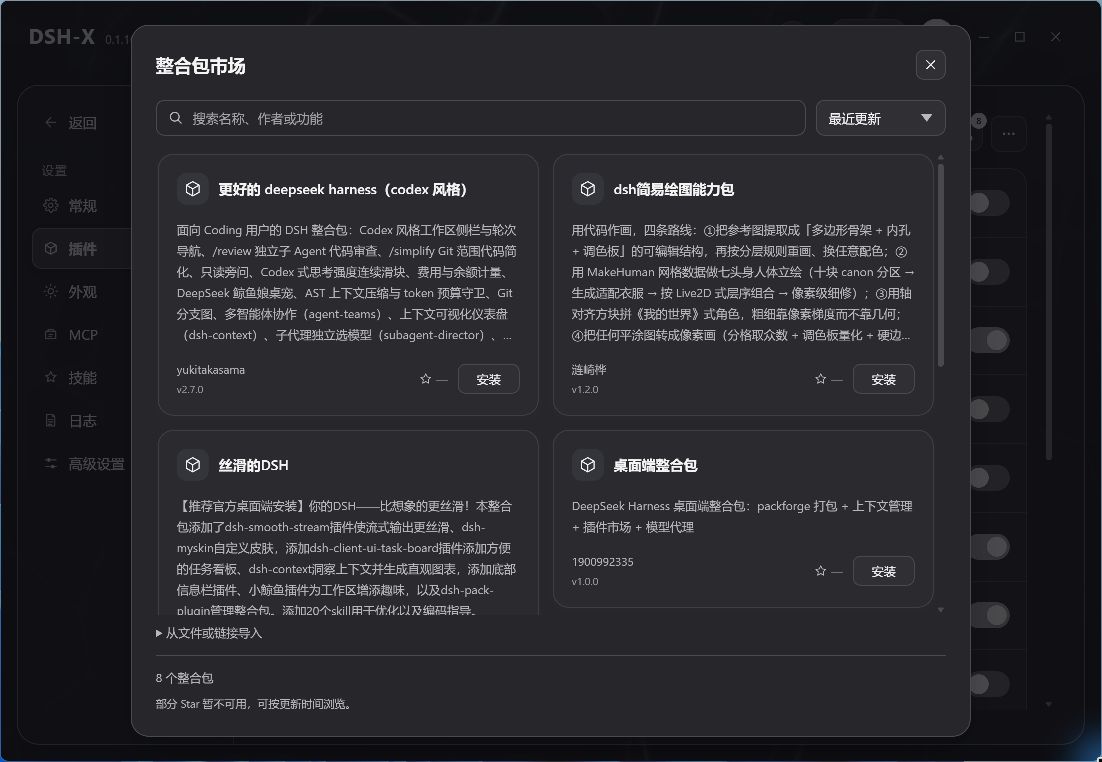Viewport: 1102px width, 762px height.
Task: Click the author name yukitakasama
Action: (211, 370)
